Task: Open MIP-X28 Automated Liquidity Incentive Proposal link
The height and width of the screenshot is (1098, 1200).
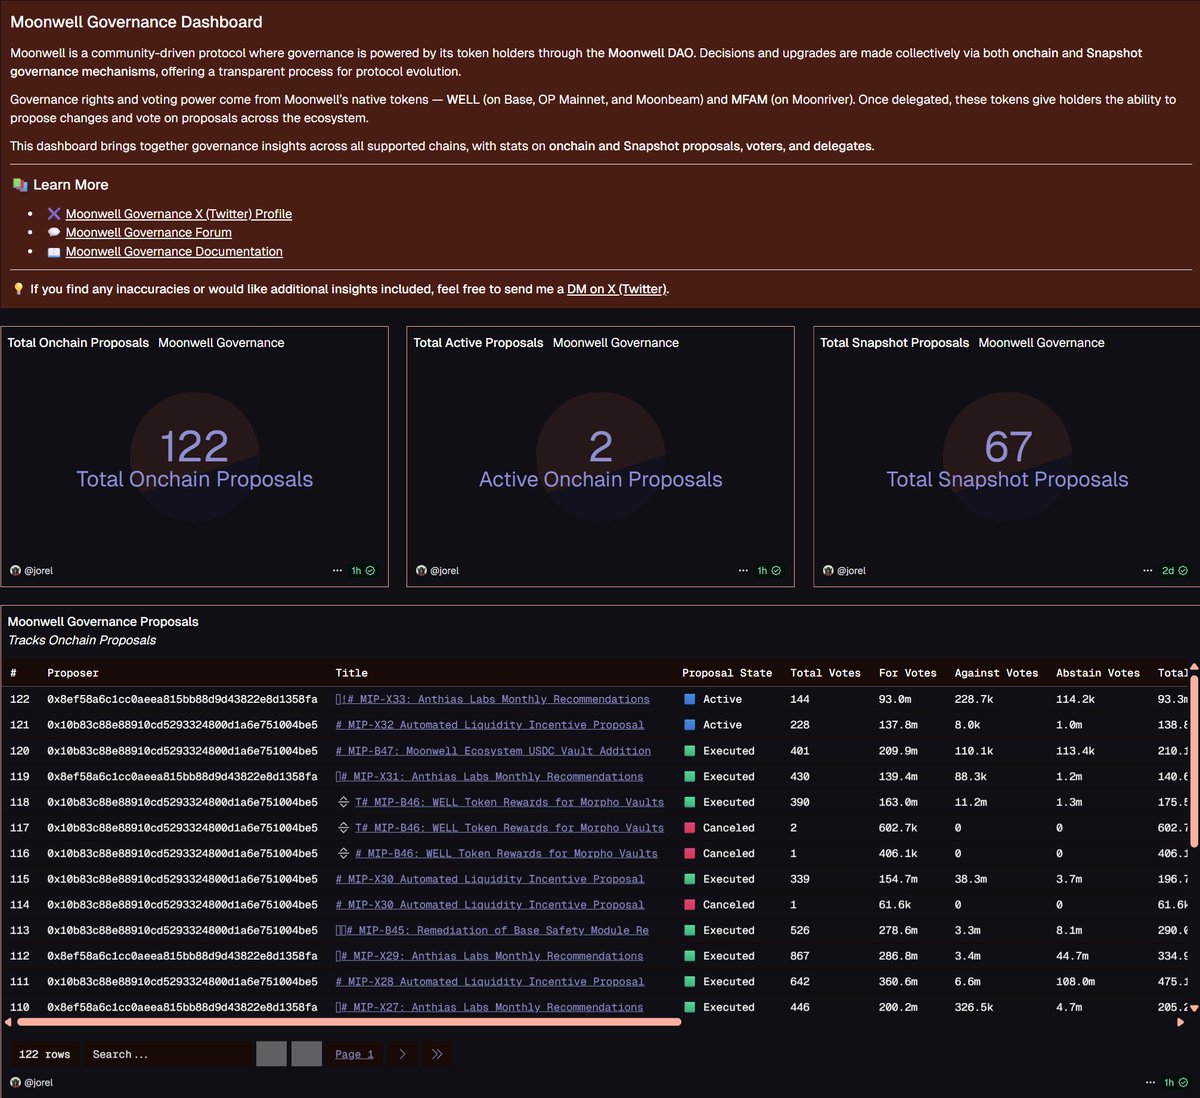Action: [490, 982]
